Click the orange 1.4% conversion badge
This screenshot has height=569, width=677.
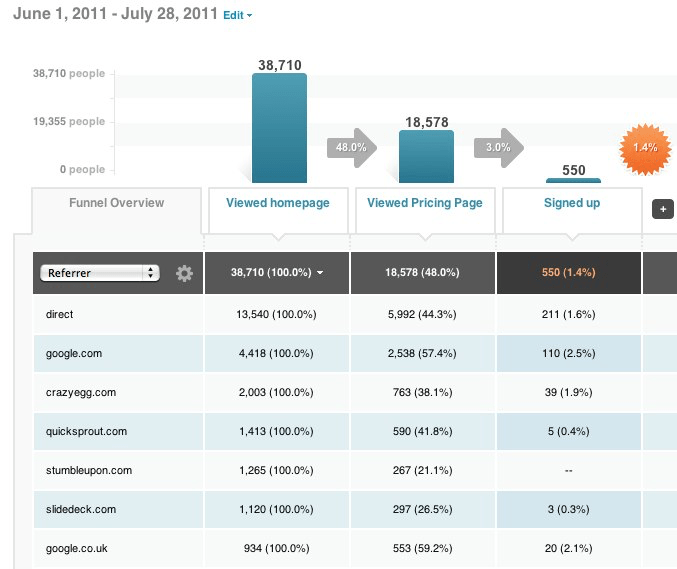coord(645,149)
